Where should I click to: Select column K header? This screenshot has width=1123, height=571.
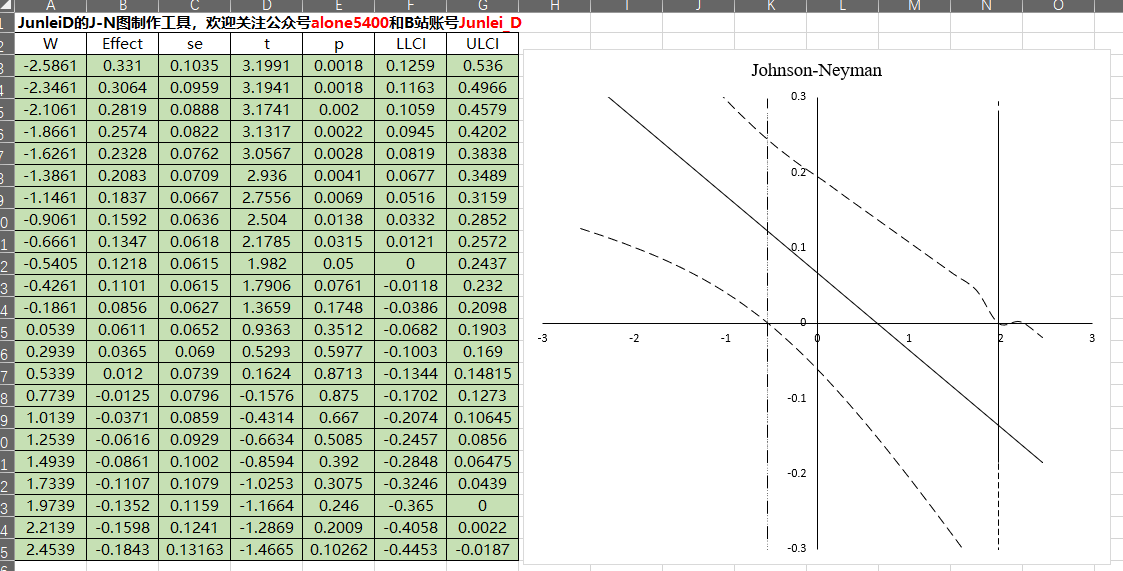(771, 6)
